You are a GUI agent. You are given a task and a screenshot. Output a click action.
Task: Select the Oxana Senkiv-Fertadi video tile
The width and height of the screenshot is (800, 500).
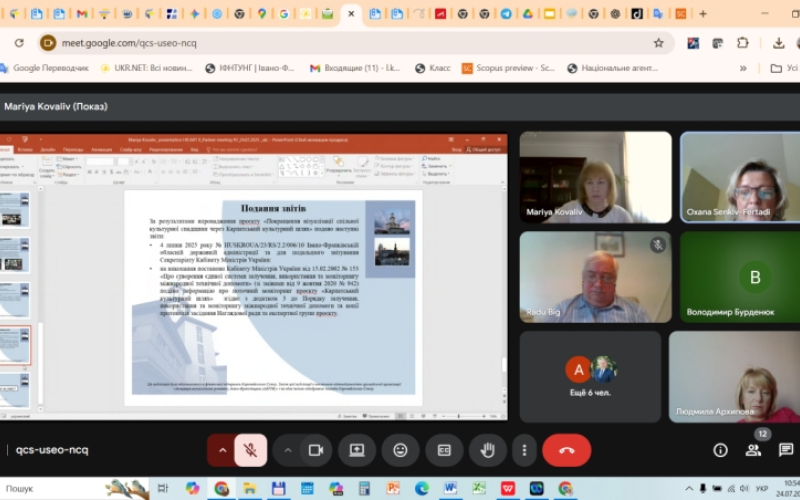pos(740,177)
